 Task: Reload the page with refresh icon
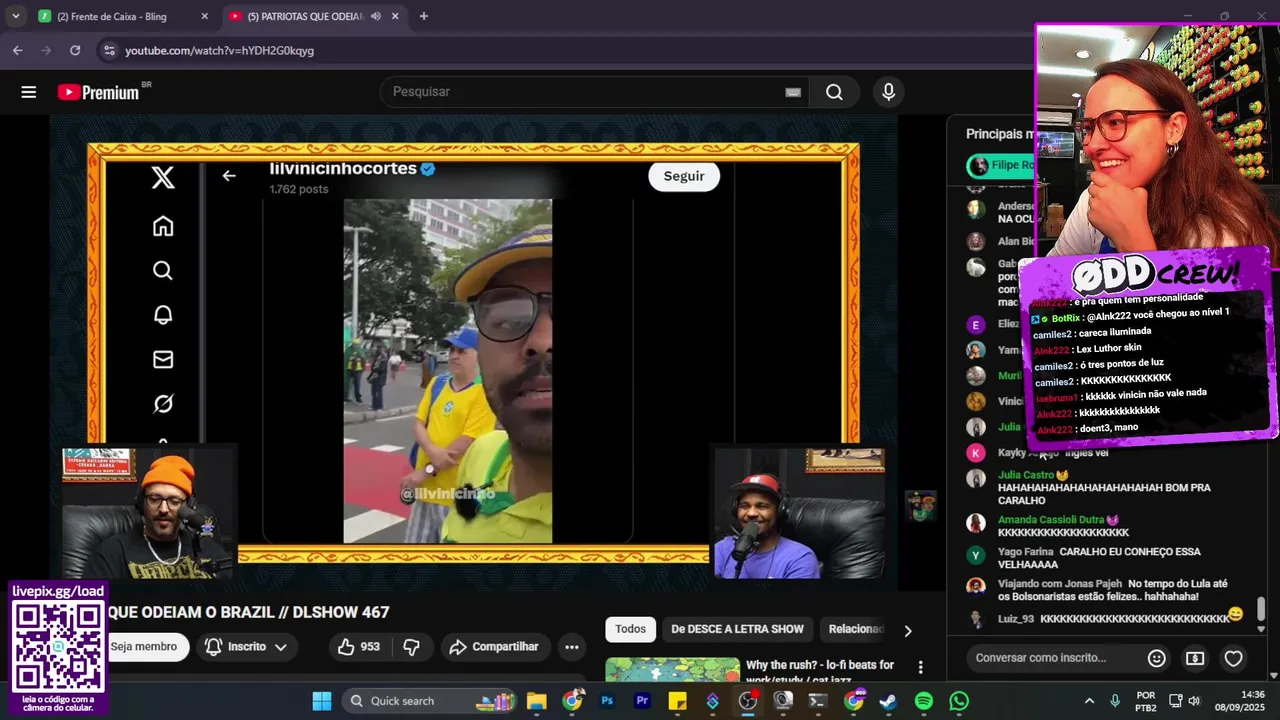(75, 50)
